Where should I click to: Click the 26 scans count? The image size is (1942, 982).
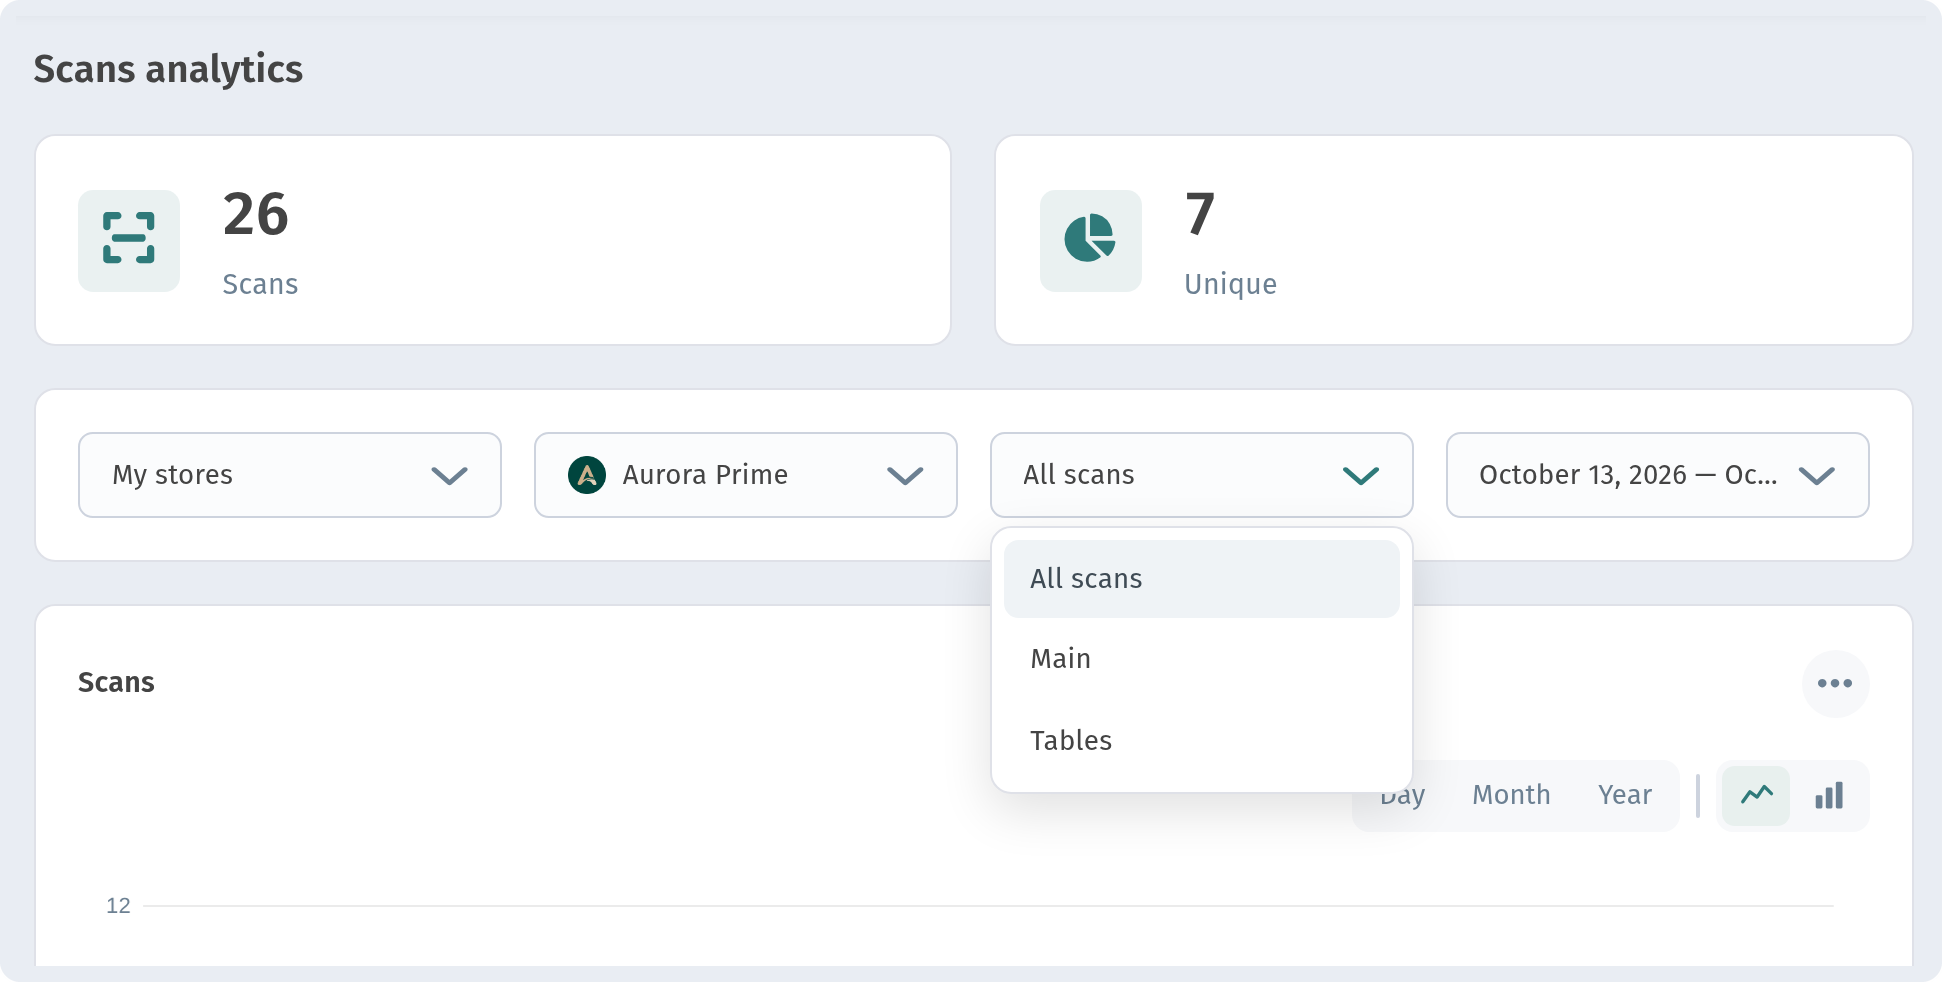tap(256, 214)
